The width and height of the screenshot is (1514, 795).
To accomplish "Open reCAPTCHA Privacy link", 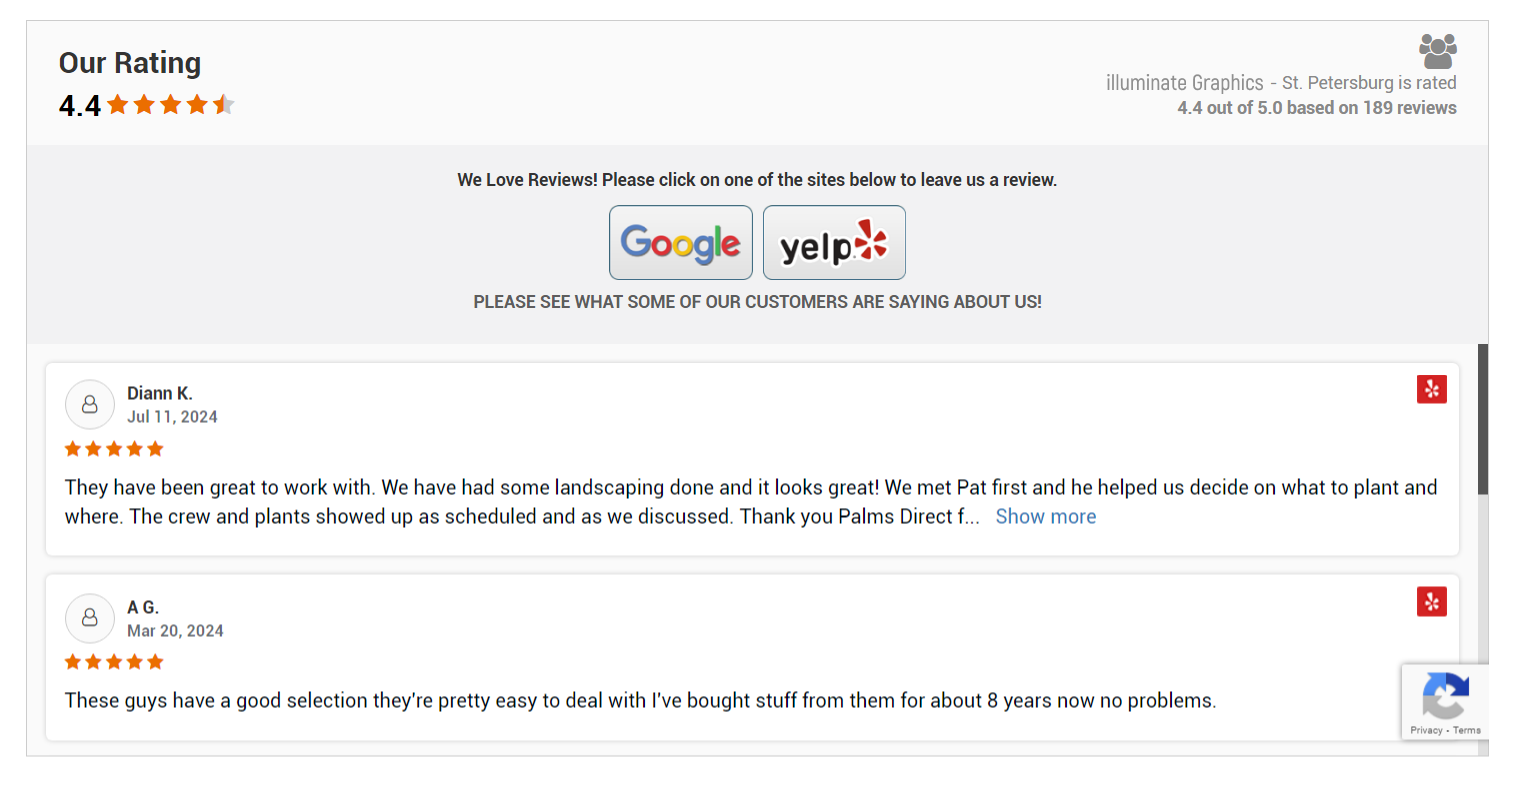I will click(x=1426, y=730).
